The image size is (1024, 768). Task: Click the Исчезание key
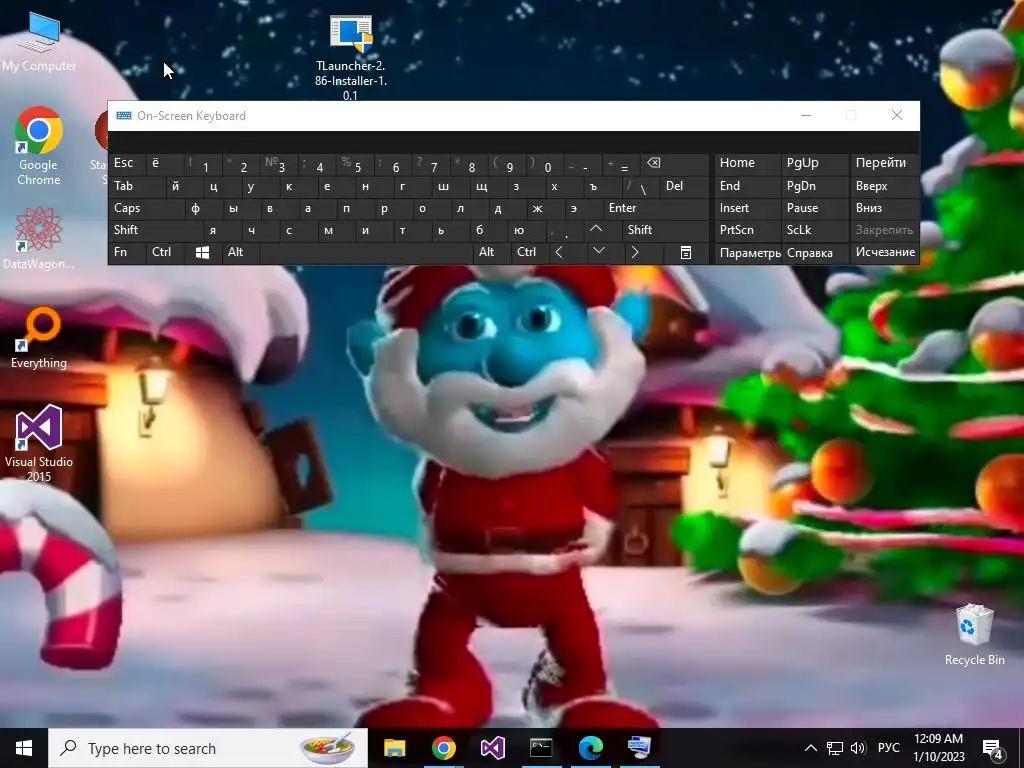[x=885, y=252]
